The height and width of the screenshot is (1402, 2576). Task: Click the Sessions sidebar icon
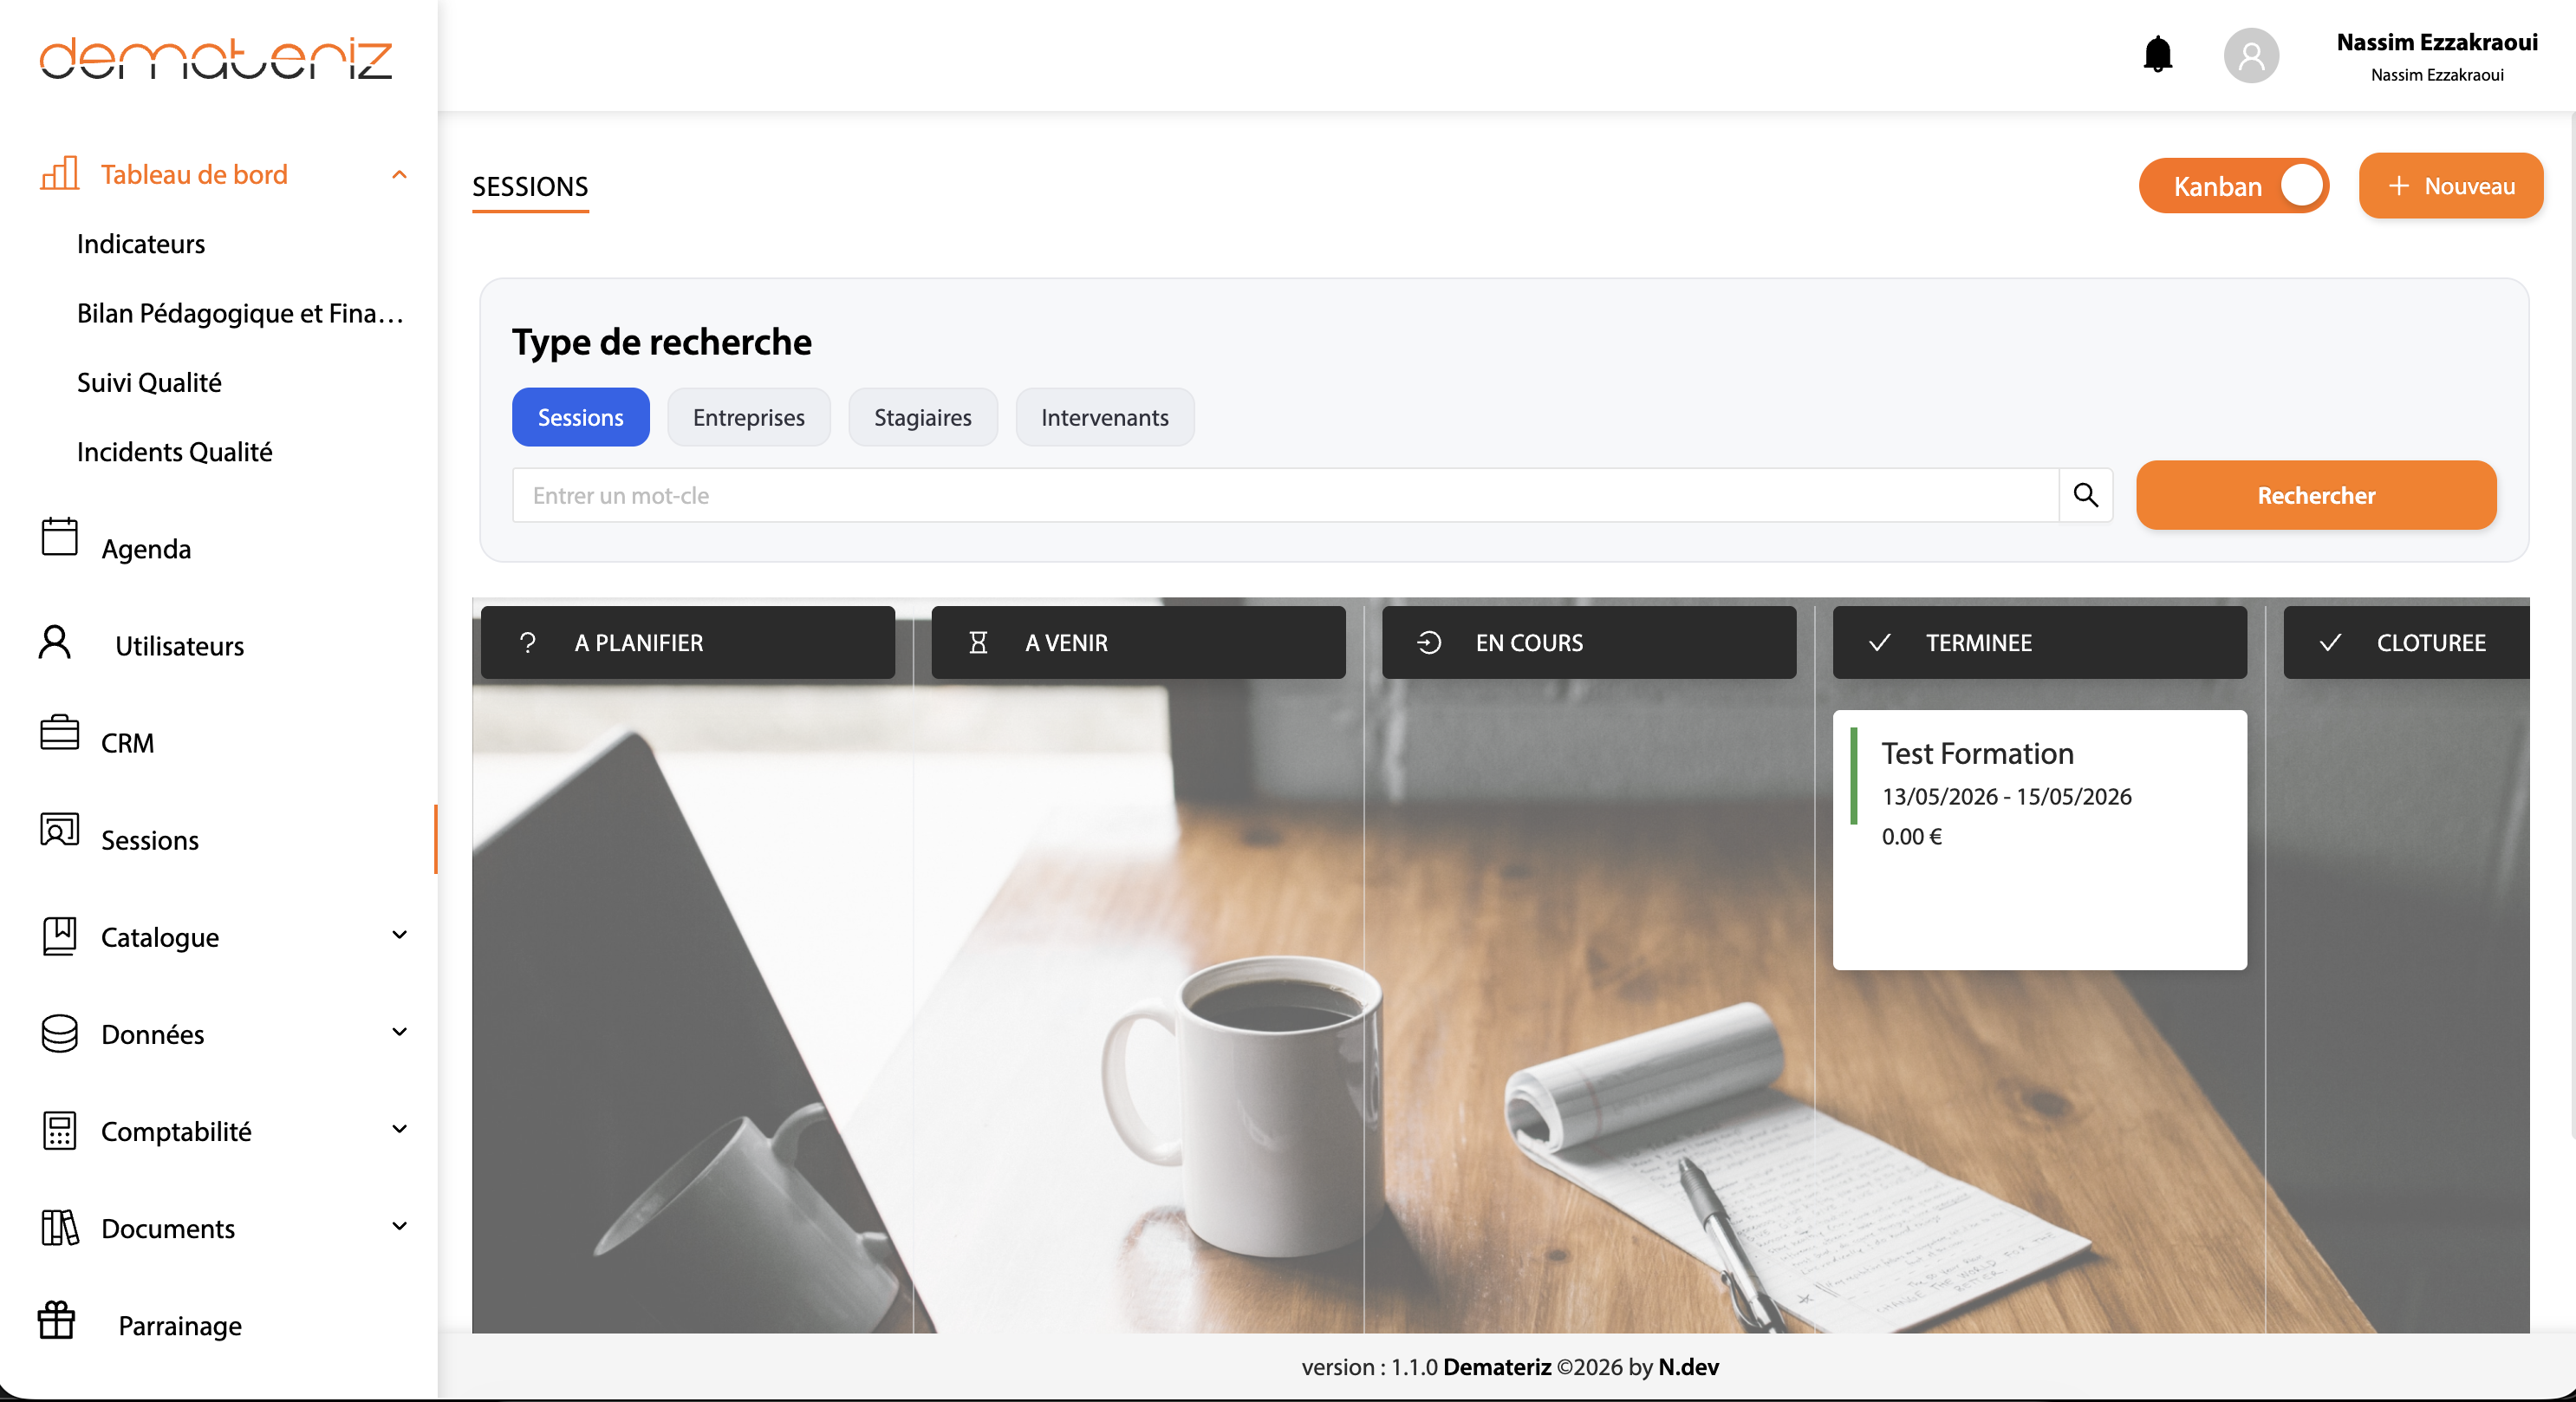point(59,829)
